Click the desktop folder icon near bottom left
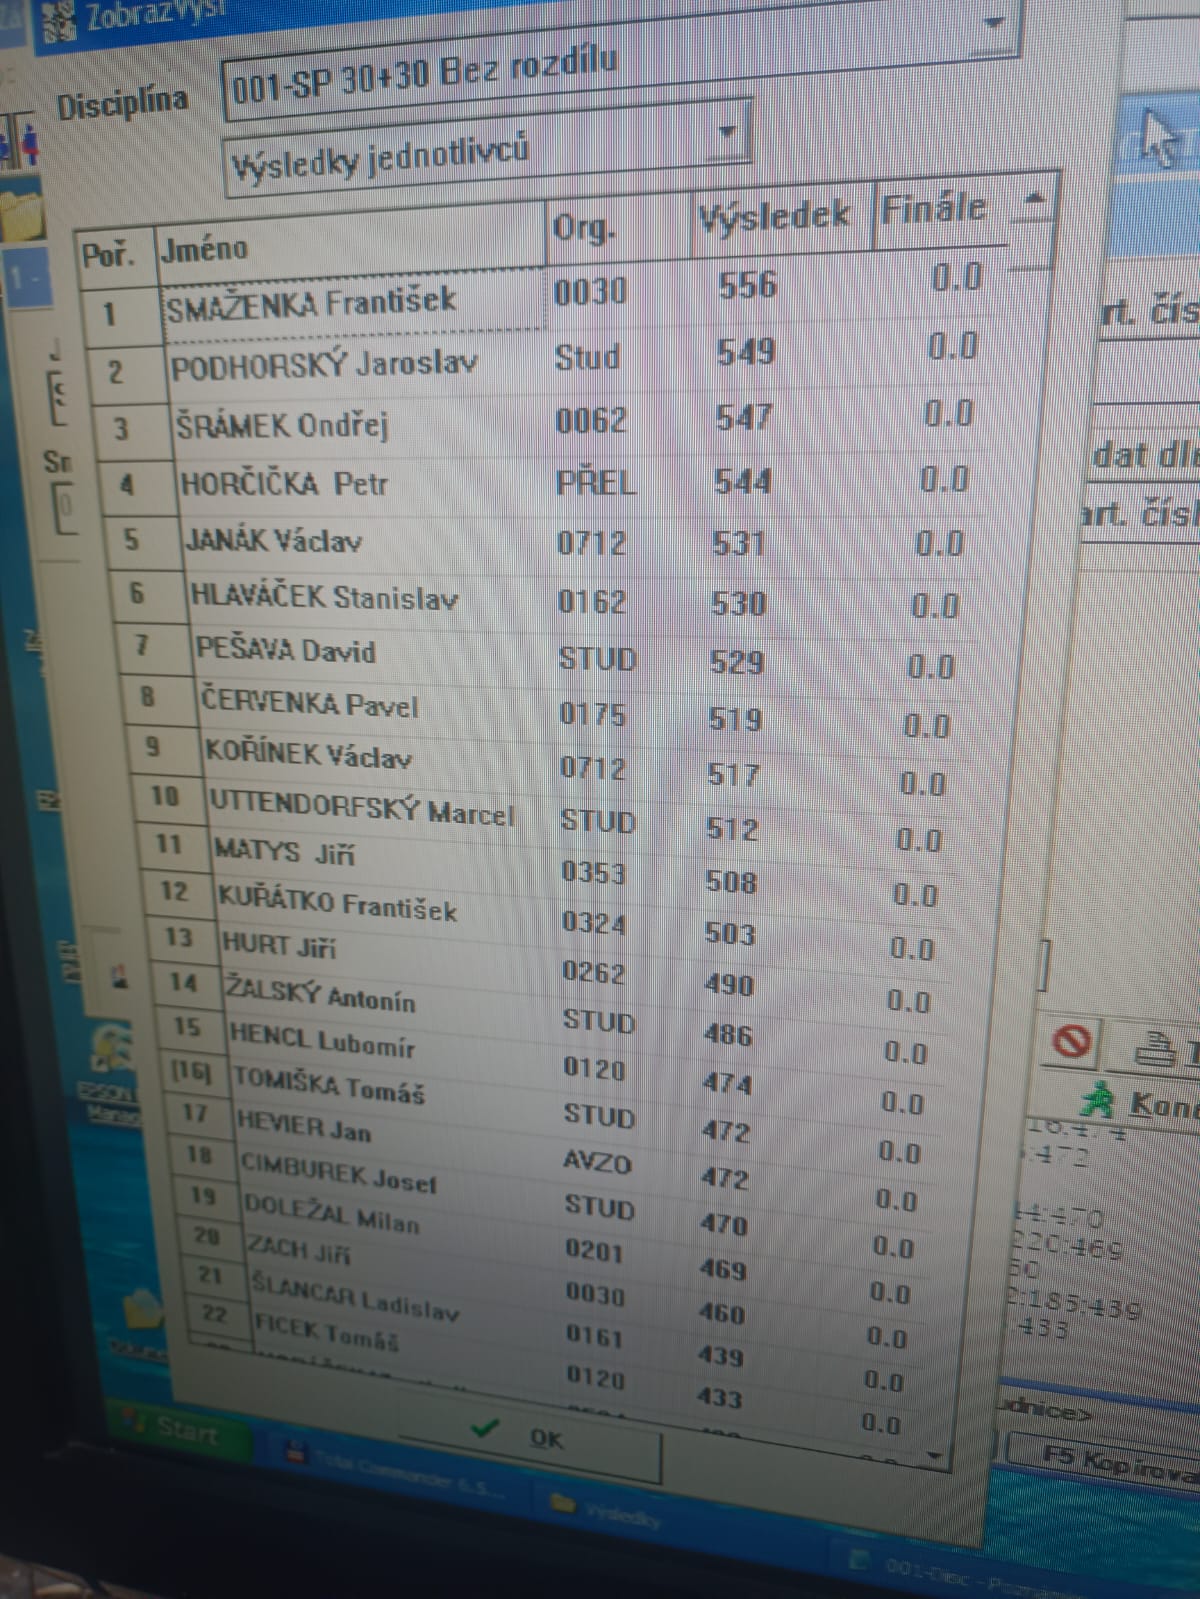Viewport: 1200px width, 1599px height. (144, 1310)
